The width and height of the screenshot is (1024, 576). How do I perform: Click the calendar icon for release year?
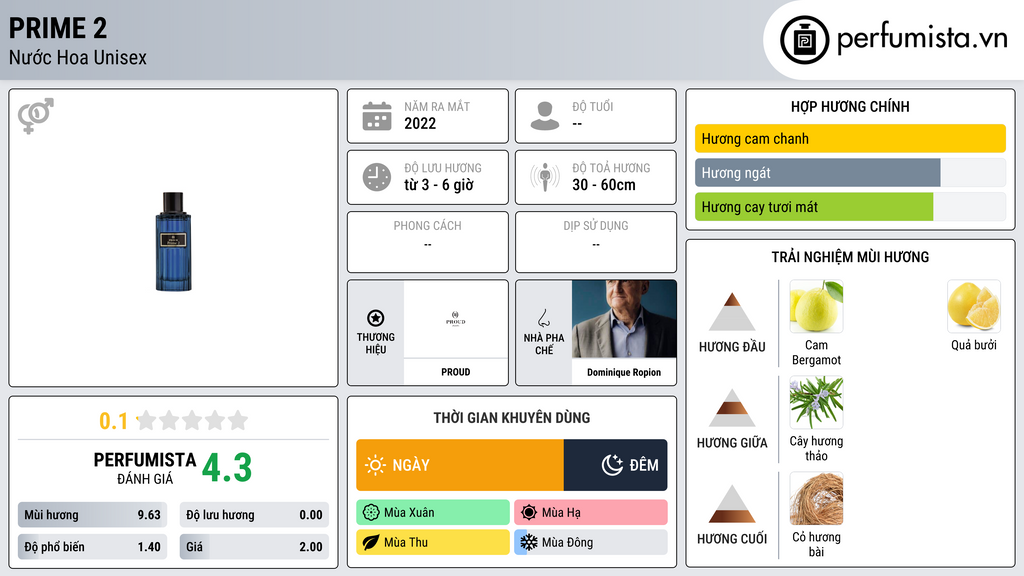(x=377, y=116)
